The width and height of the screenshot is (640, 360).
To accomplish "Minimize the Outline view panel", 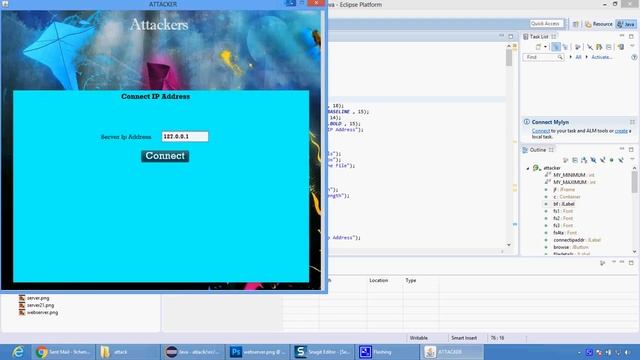I will [622, 149].
